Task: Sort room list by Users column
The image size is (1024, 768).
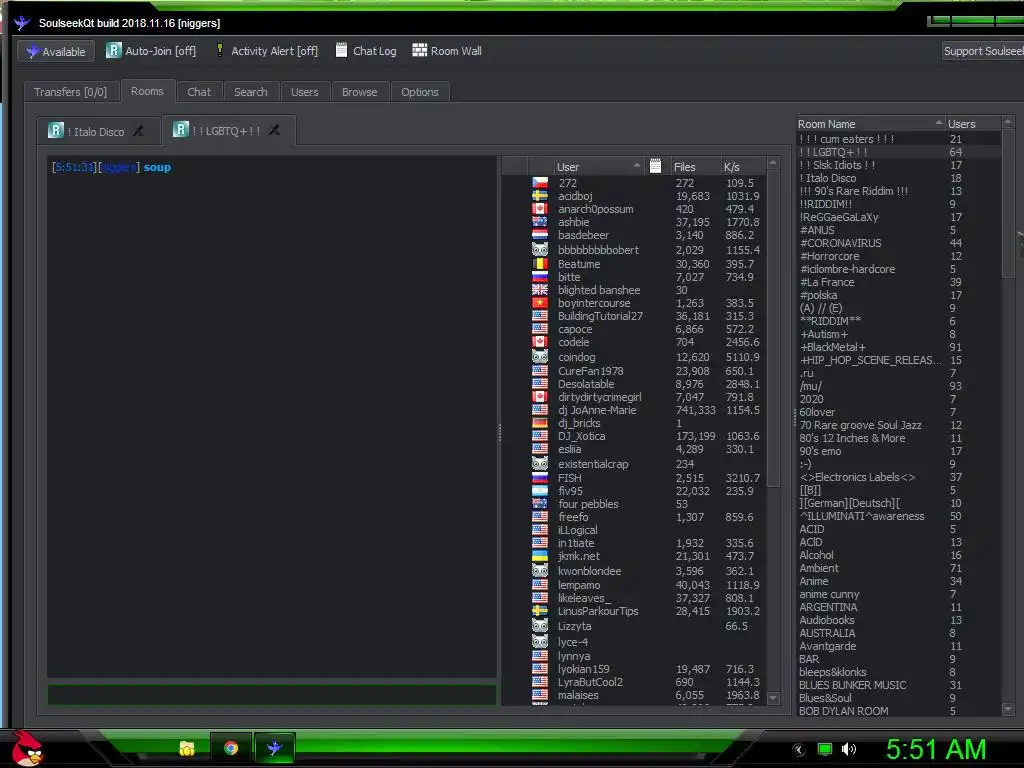Action: [972, 123]
